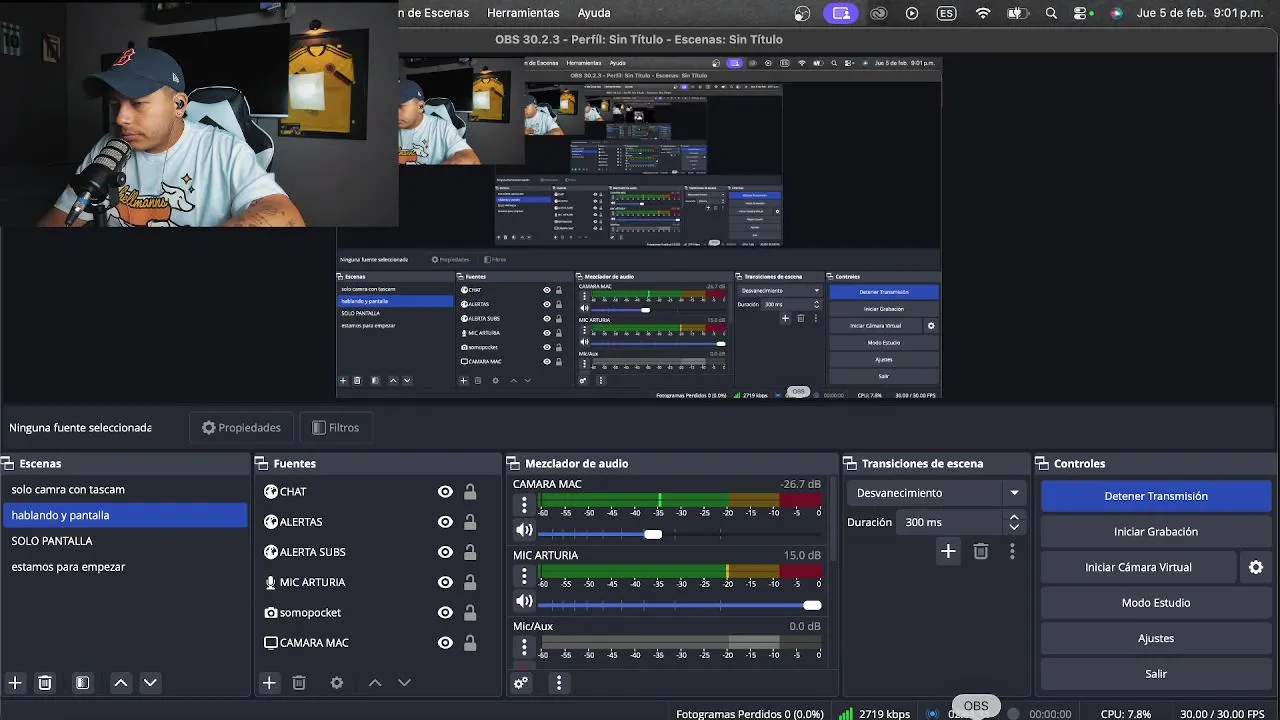This screenshot has height=720, width=1280.
Task: Open source properties gear in Fuentes toolbar
Action: (337, 683)
